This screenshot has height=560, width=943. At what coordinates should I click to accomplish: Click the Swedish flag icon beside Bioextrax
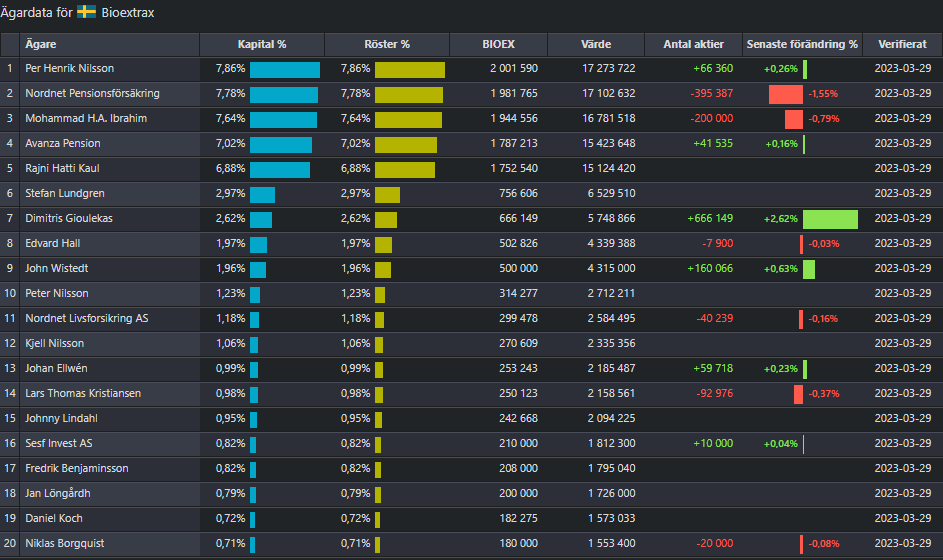coord(87,12)
